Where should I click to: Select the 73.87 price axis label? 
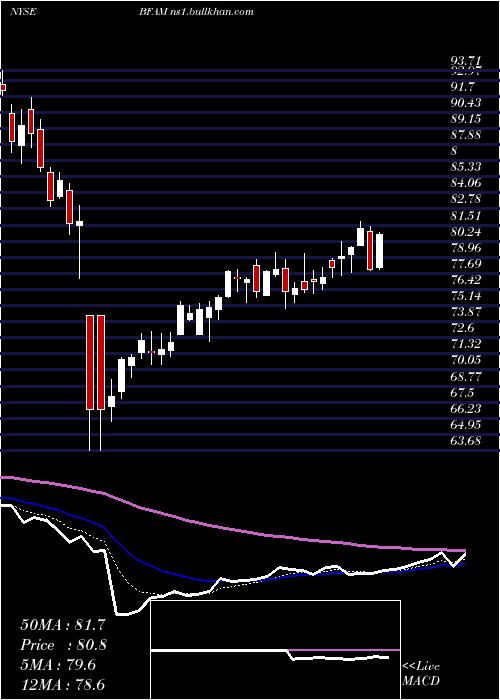pos(466,312)
